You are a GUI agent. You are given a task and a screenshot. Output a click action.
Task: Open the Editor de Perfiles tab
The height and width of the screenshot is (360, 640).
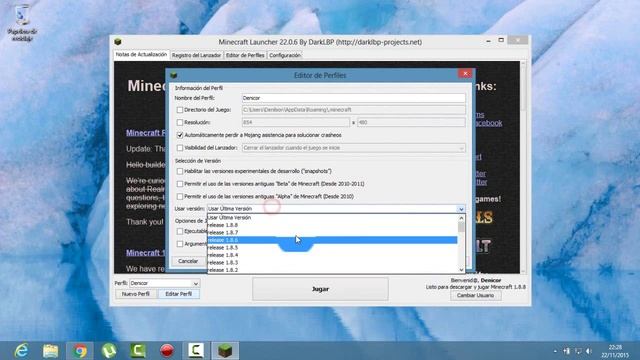pyautogui.click(x=245, y=55)
